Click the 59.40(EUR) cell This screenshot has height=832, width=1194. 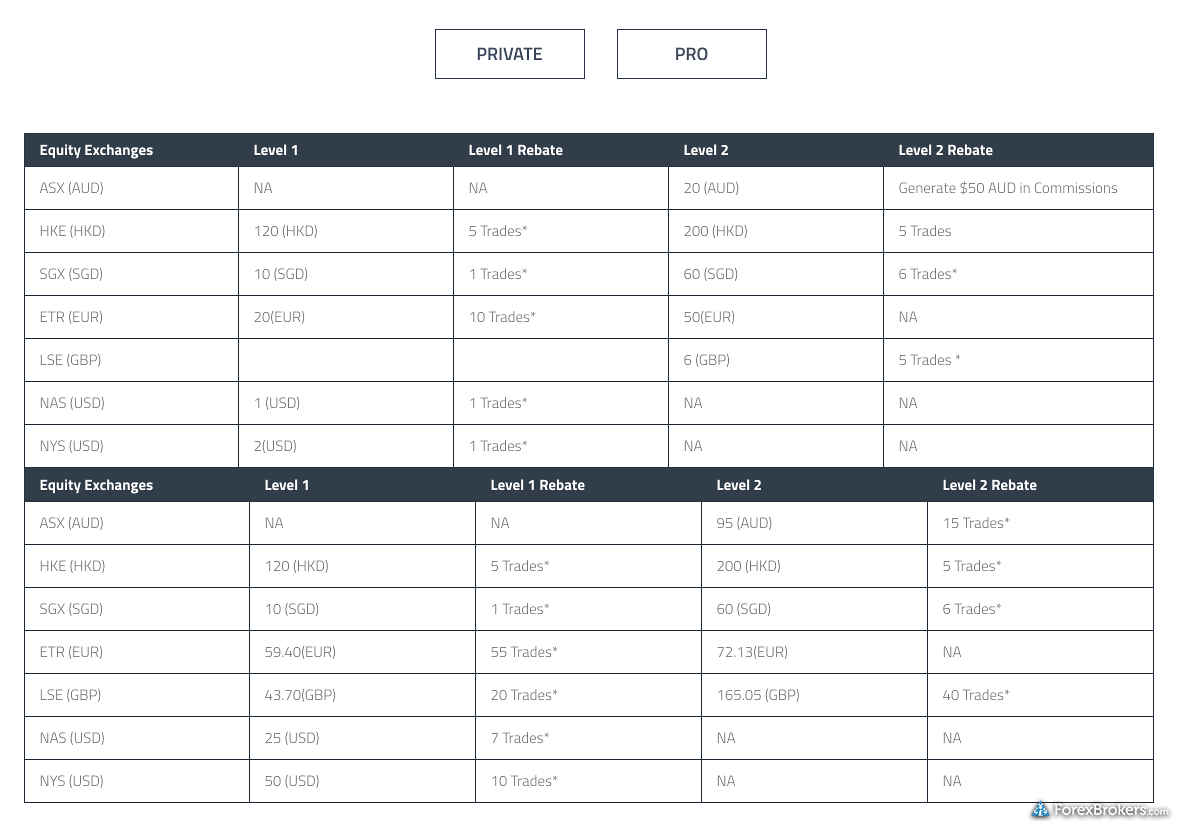[362, 652]
